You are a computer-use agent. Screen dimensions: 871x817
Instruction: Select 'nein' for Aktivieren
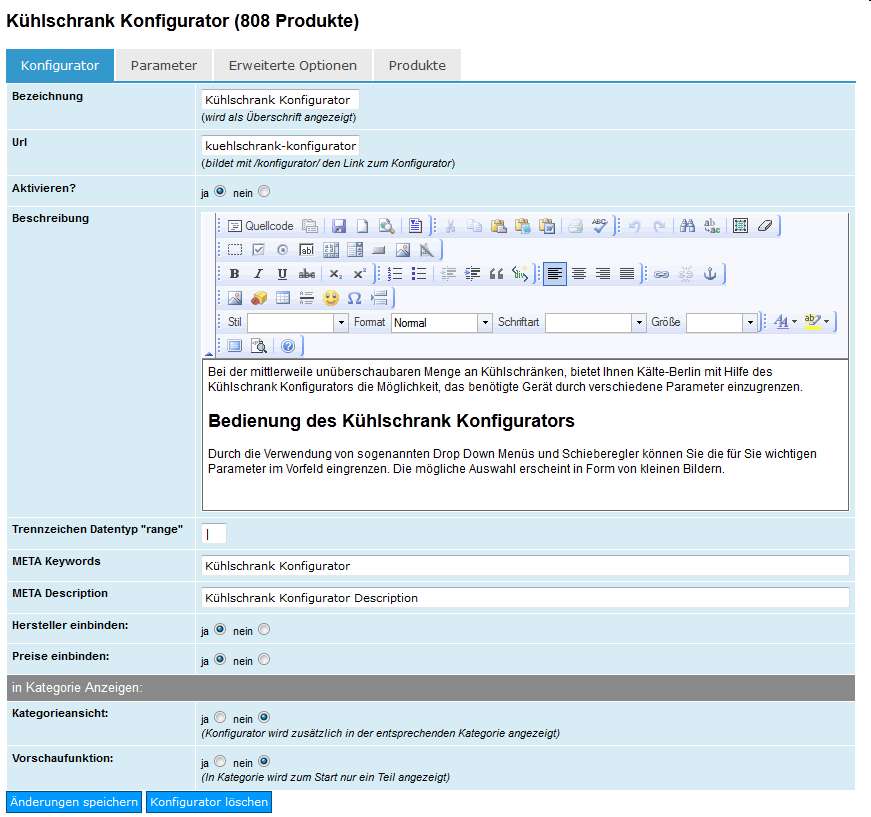[264, 192]
